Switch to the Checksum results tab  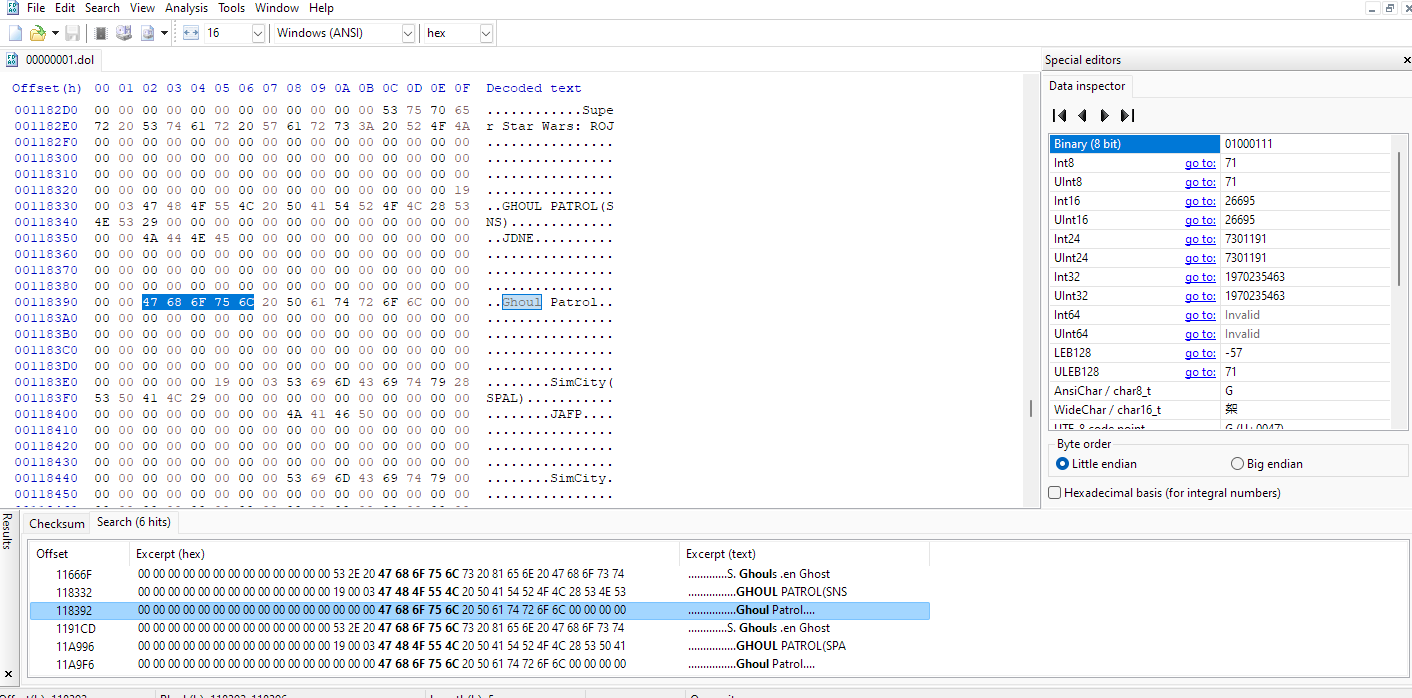click(x=57, y=523)
